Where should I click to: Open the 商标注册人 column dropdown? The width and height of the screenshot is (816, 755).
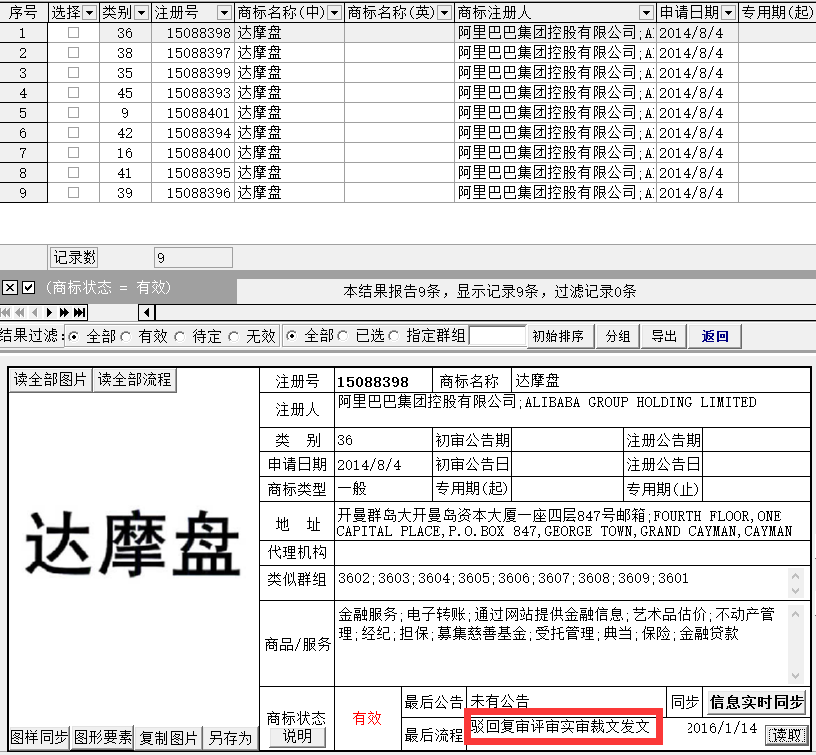[646, 12]
